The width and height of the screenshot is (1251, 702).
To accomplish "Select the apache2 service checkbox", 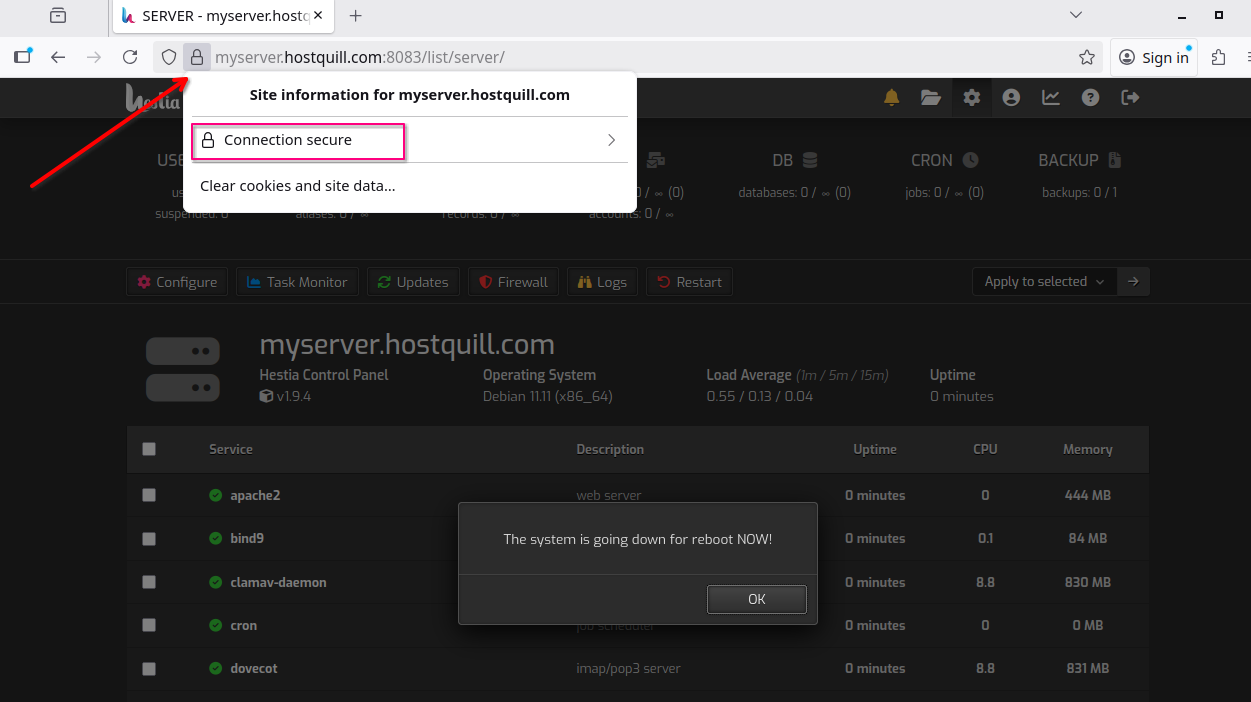I will [x=148, y=495].
